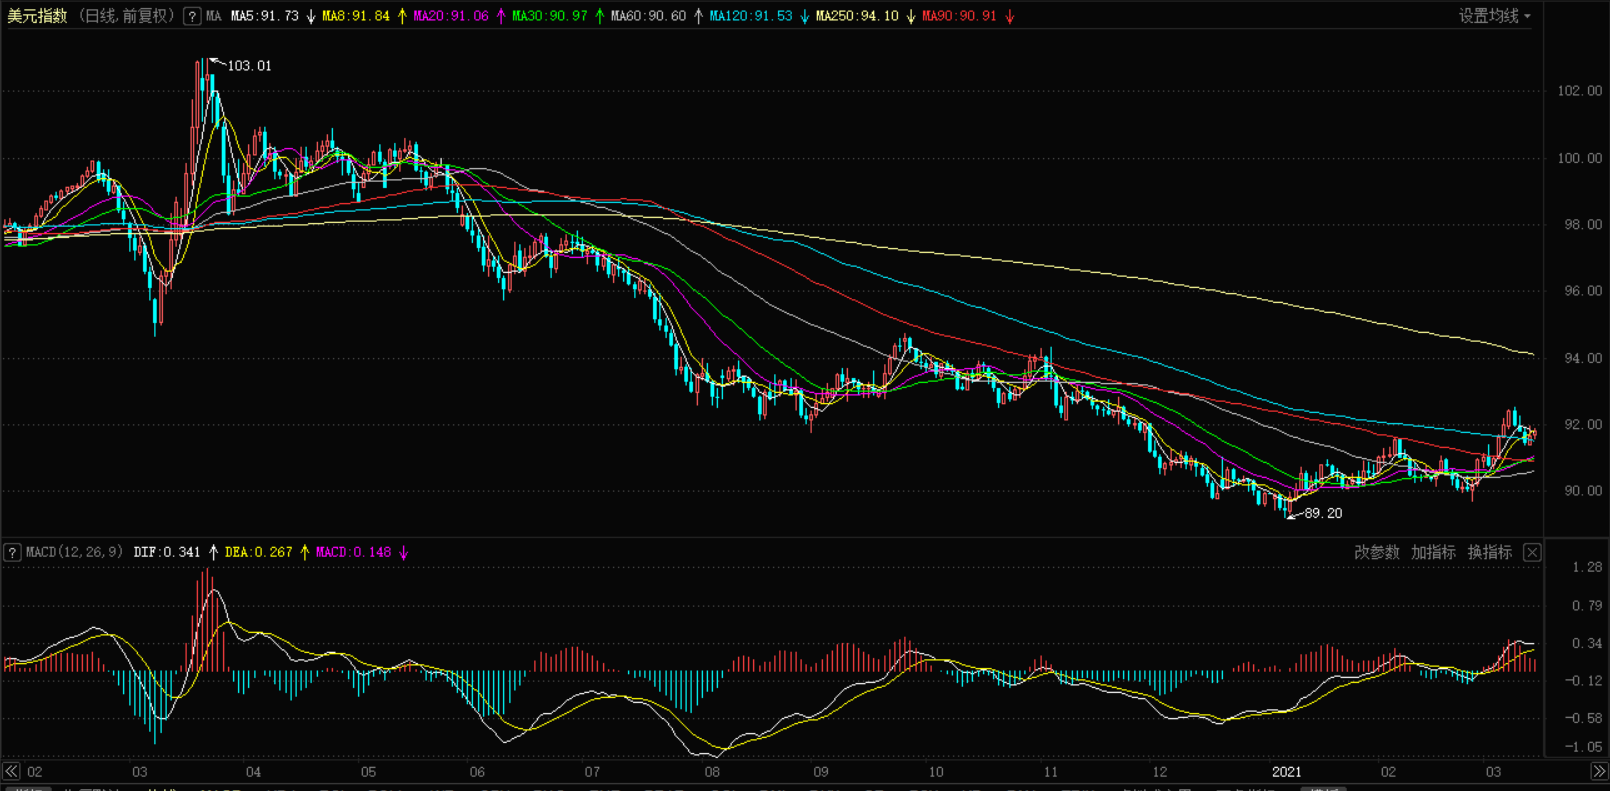Select the MA20:91.06 average label
Screen dimensions: 1610x791
click(451, 16)
